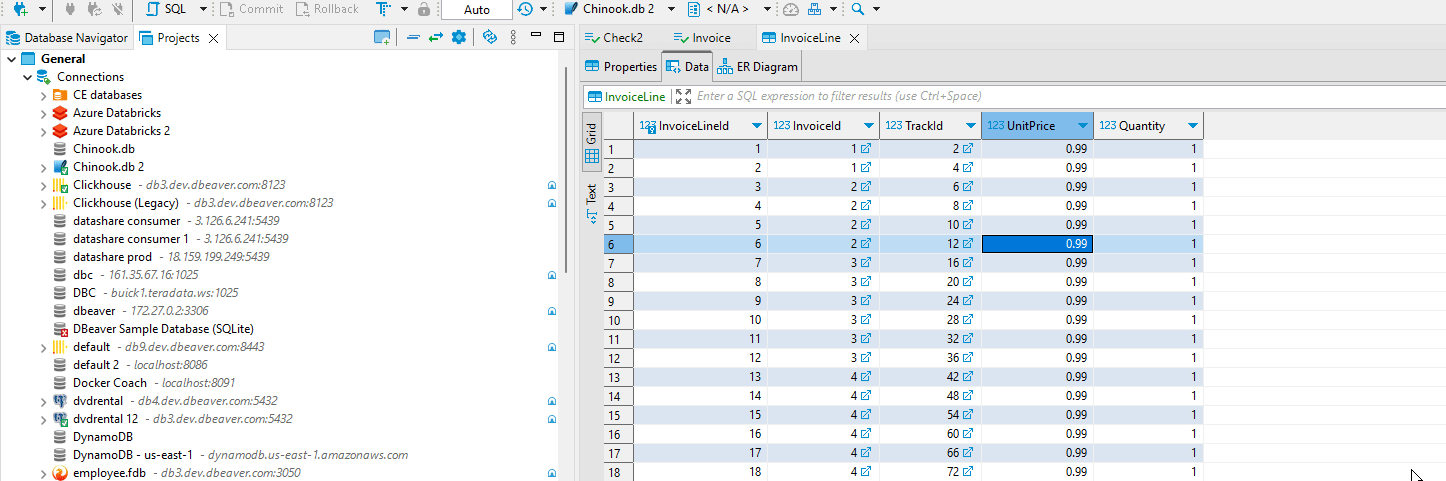This screenshot has height=481, width=1446.
Task: Click the Auto commit mode field
Action: pyautogui.click(x=477, y=9)
